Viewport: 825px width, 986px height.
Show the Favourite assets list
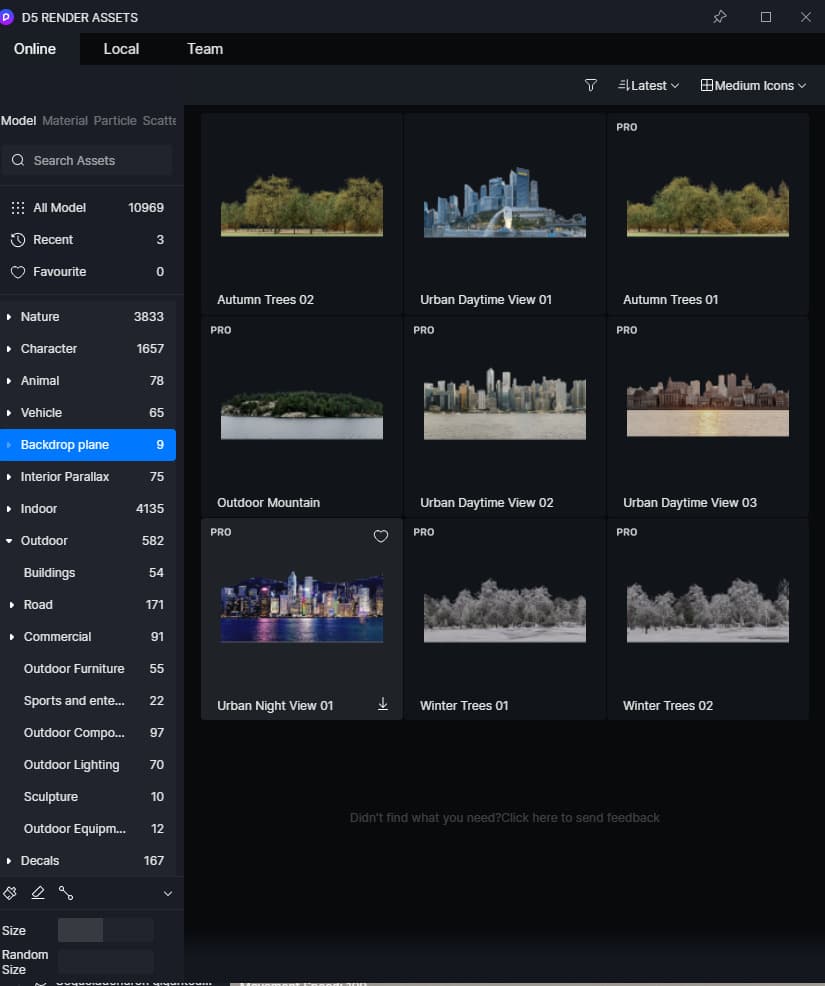(59, 272)
